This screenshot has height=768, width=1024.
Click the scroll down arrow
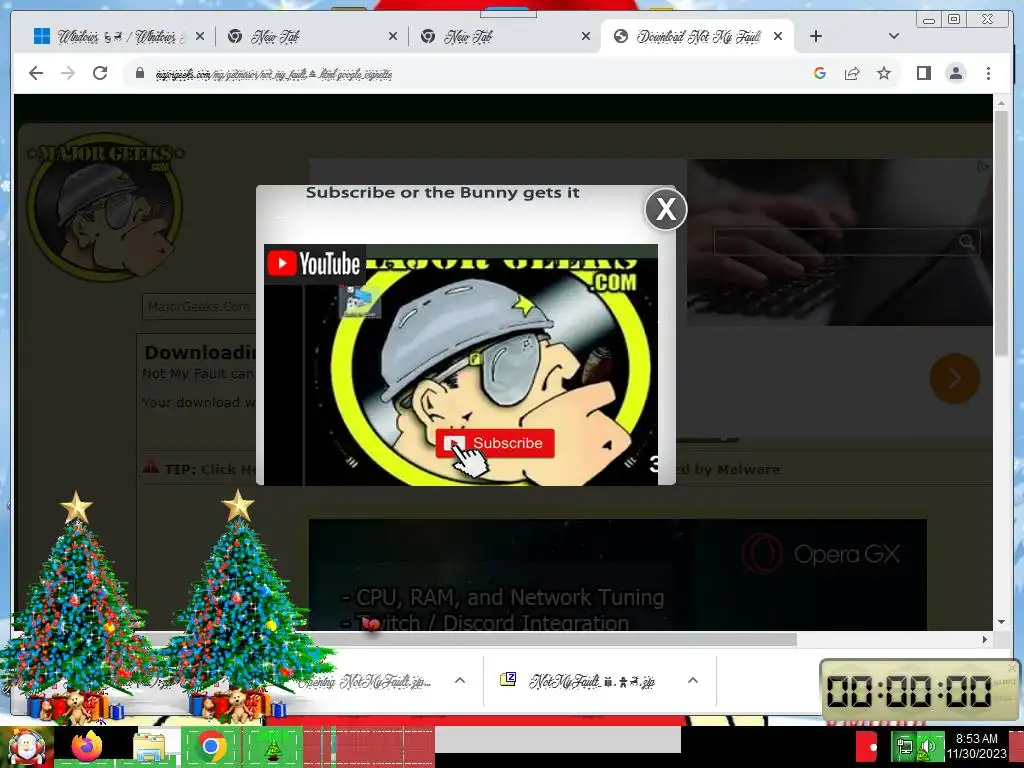[x=1001, y=622]
